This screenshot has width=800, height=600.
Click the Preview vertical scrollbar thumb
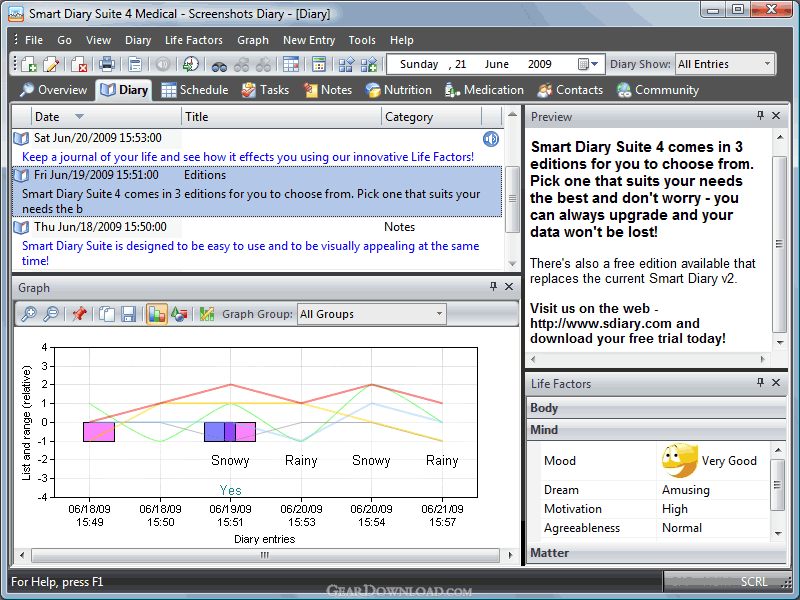[779, 244]
